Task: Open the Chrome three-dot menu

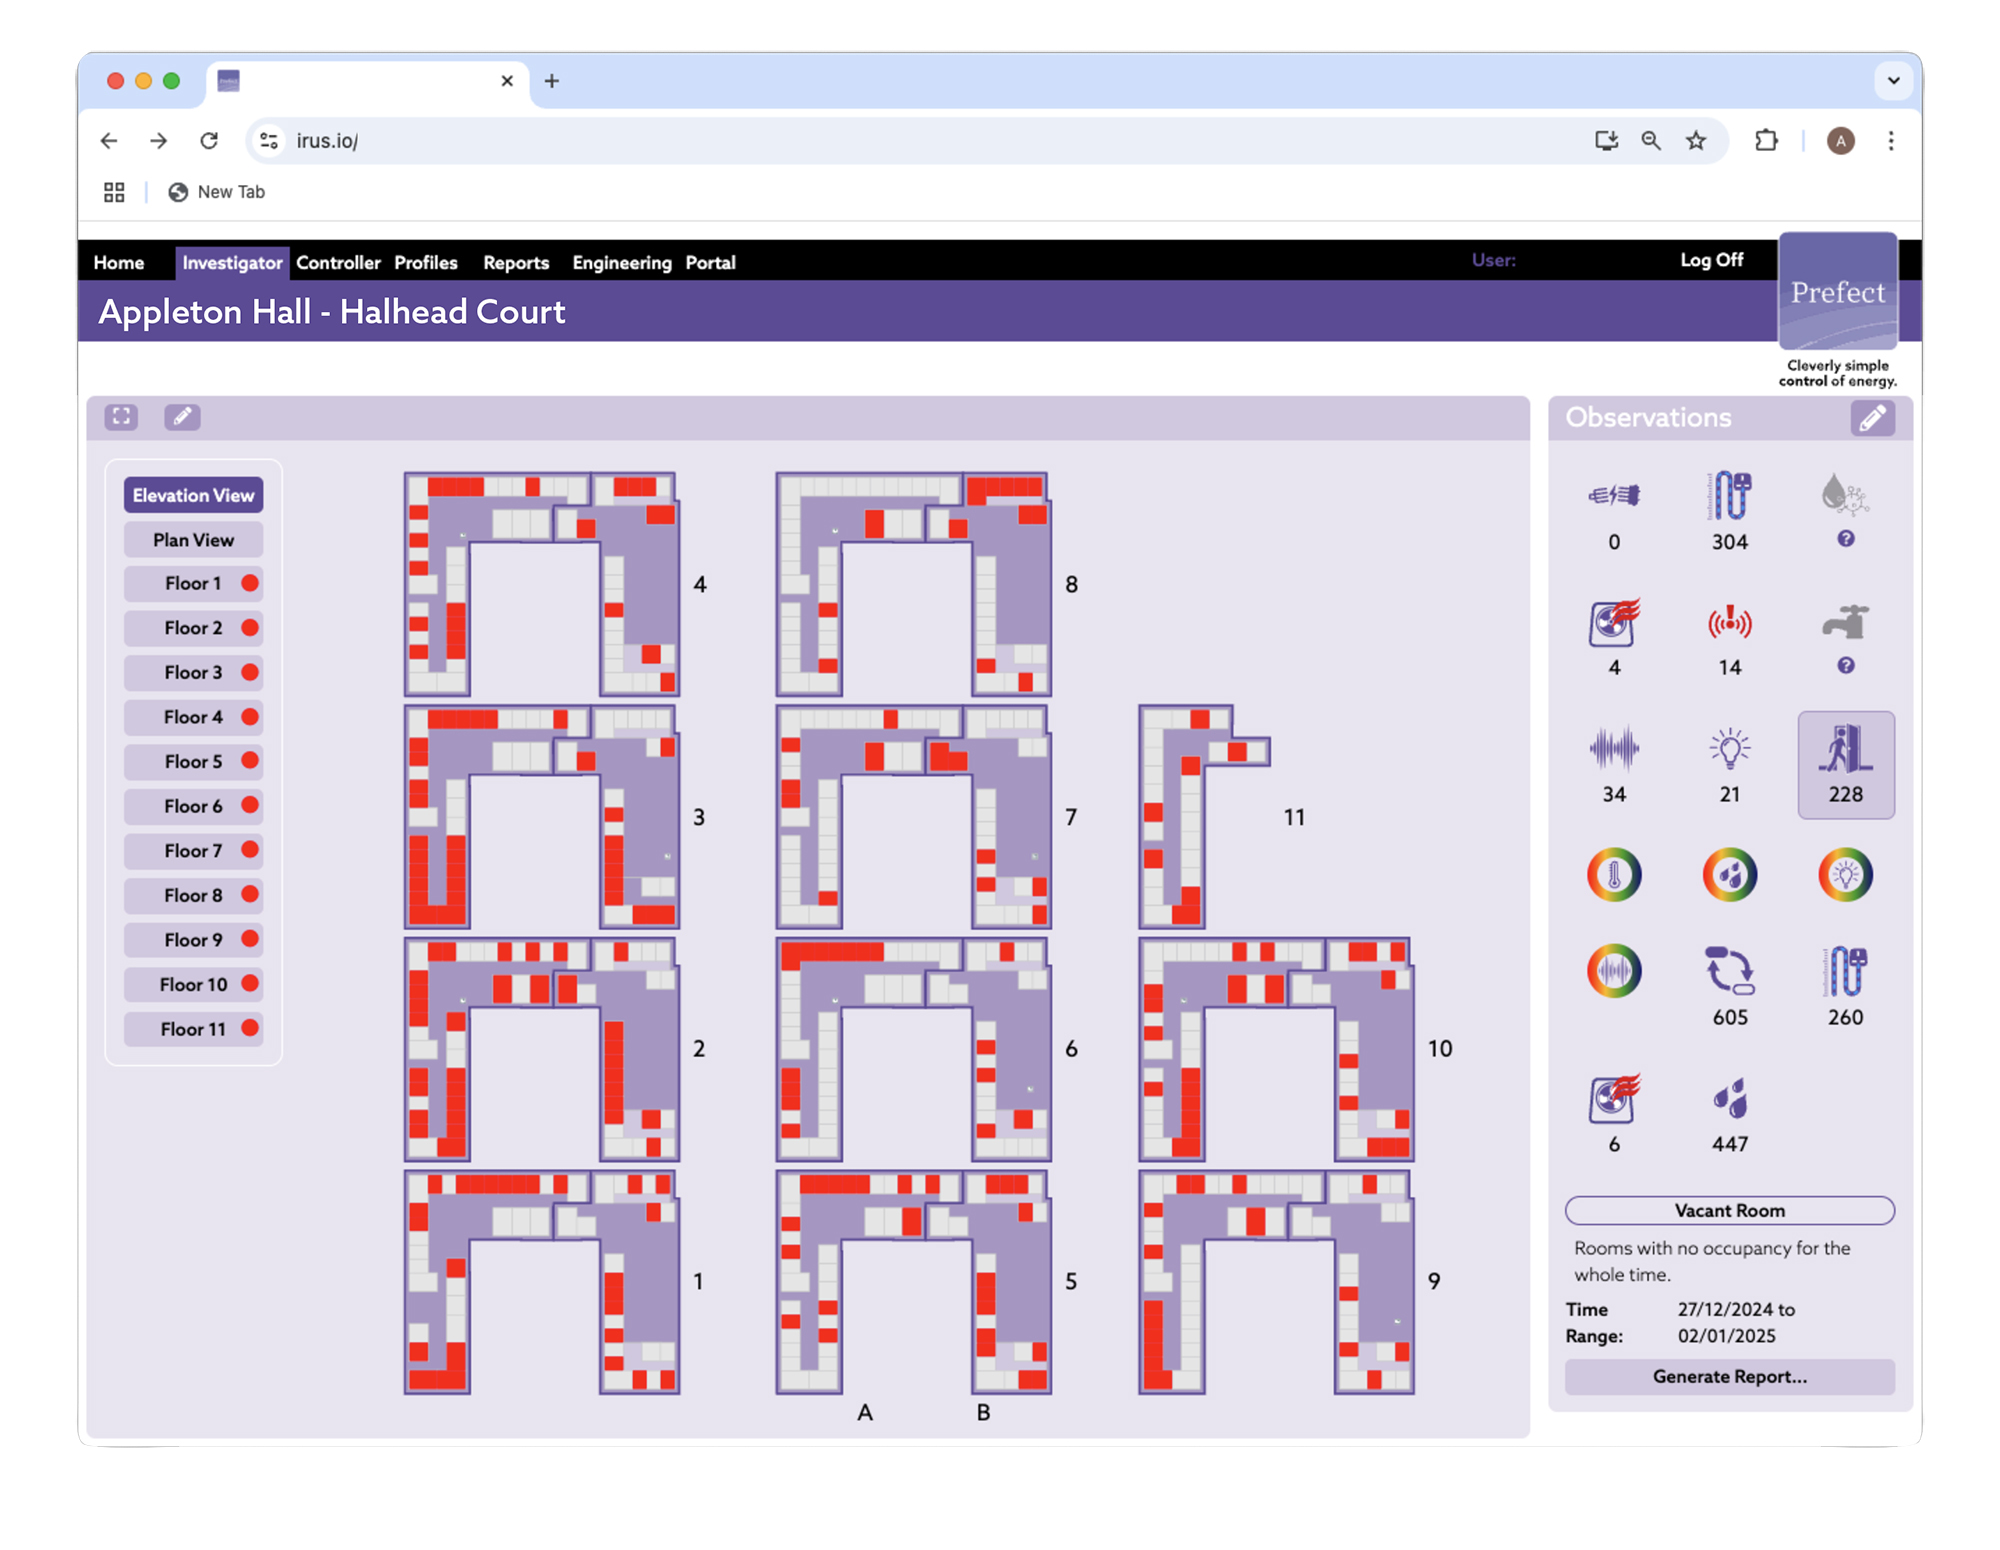Action: click(1890, 141)
